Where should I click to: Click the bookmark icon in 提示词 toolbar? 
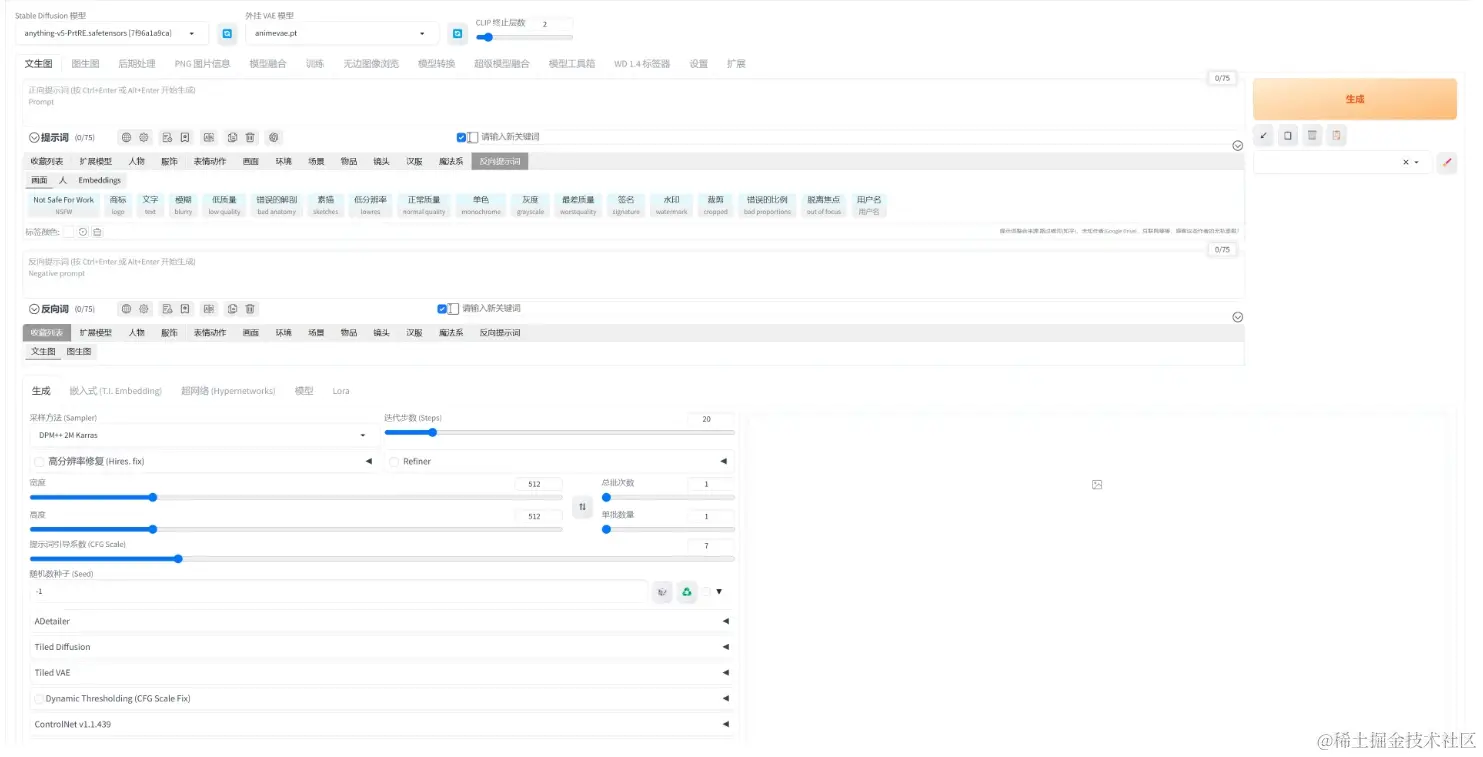click(185, 137)
